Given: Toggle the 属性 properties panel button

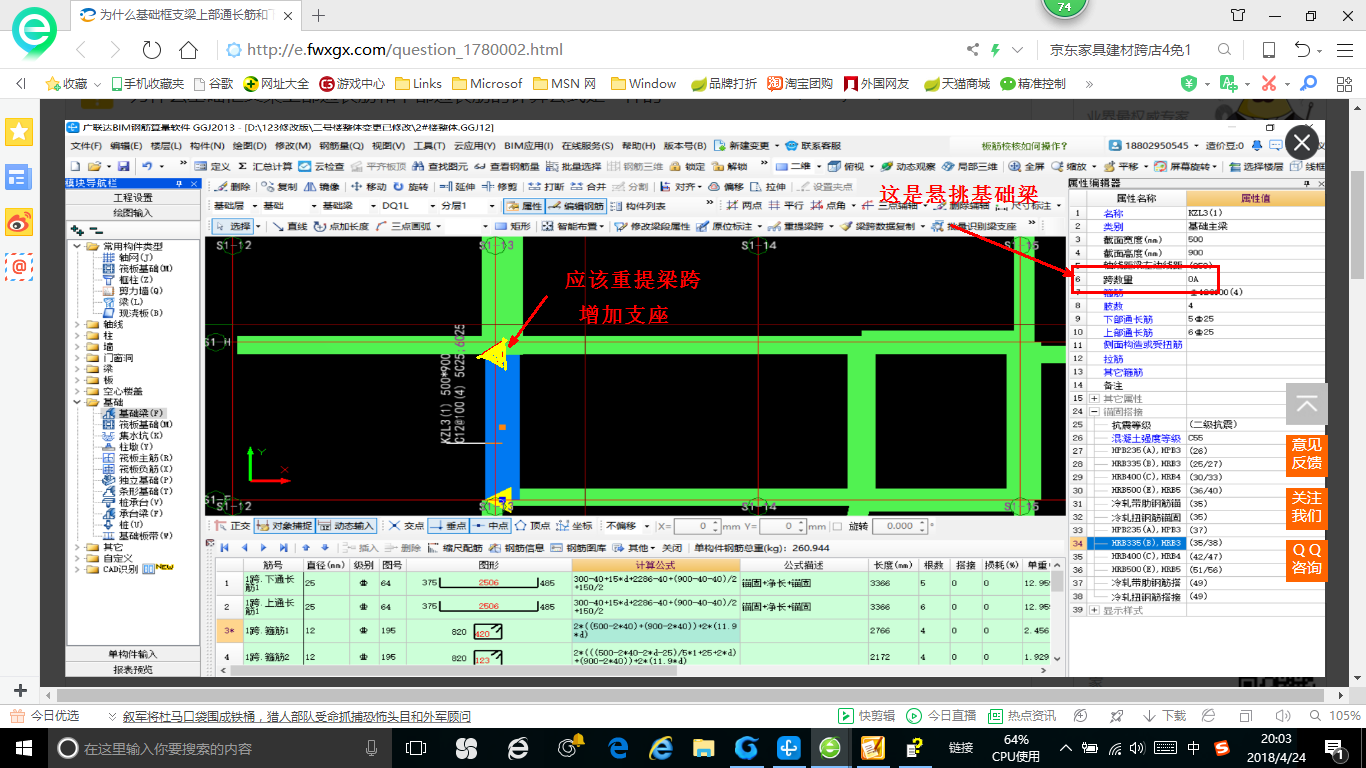Looking at the screenshot, I should 525,206.
